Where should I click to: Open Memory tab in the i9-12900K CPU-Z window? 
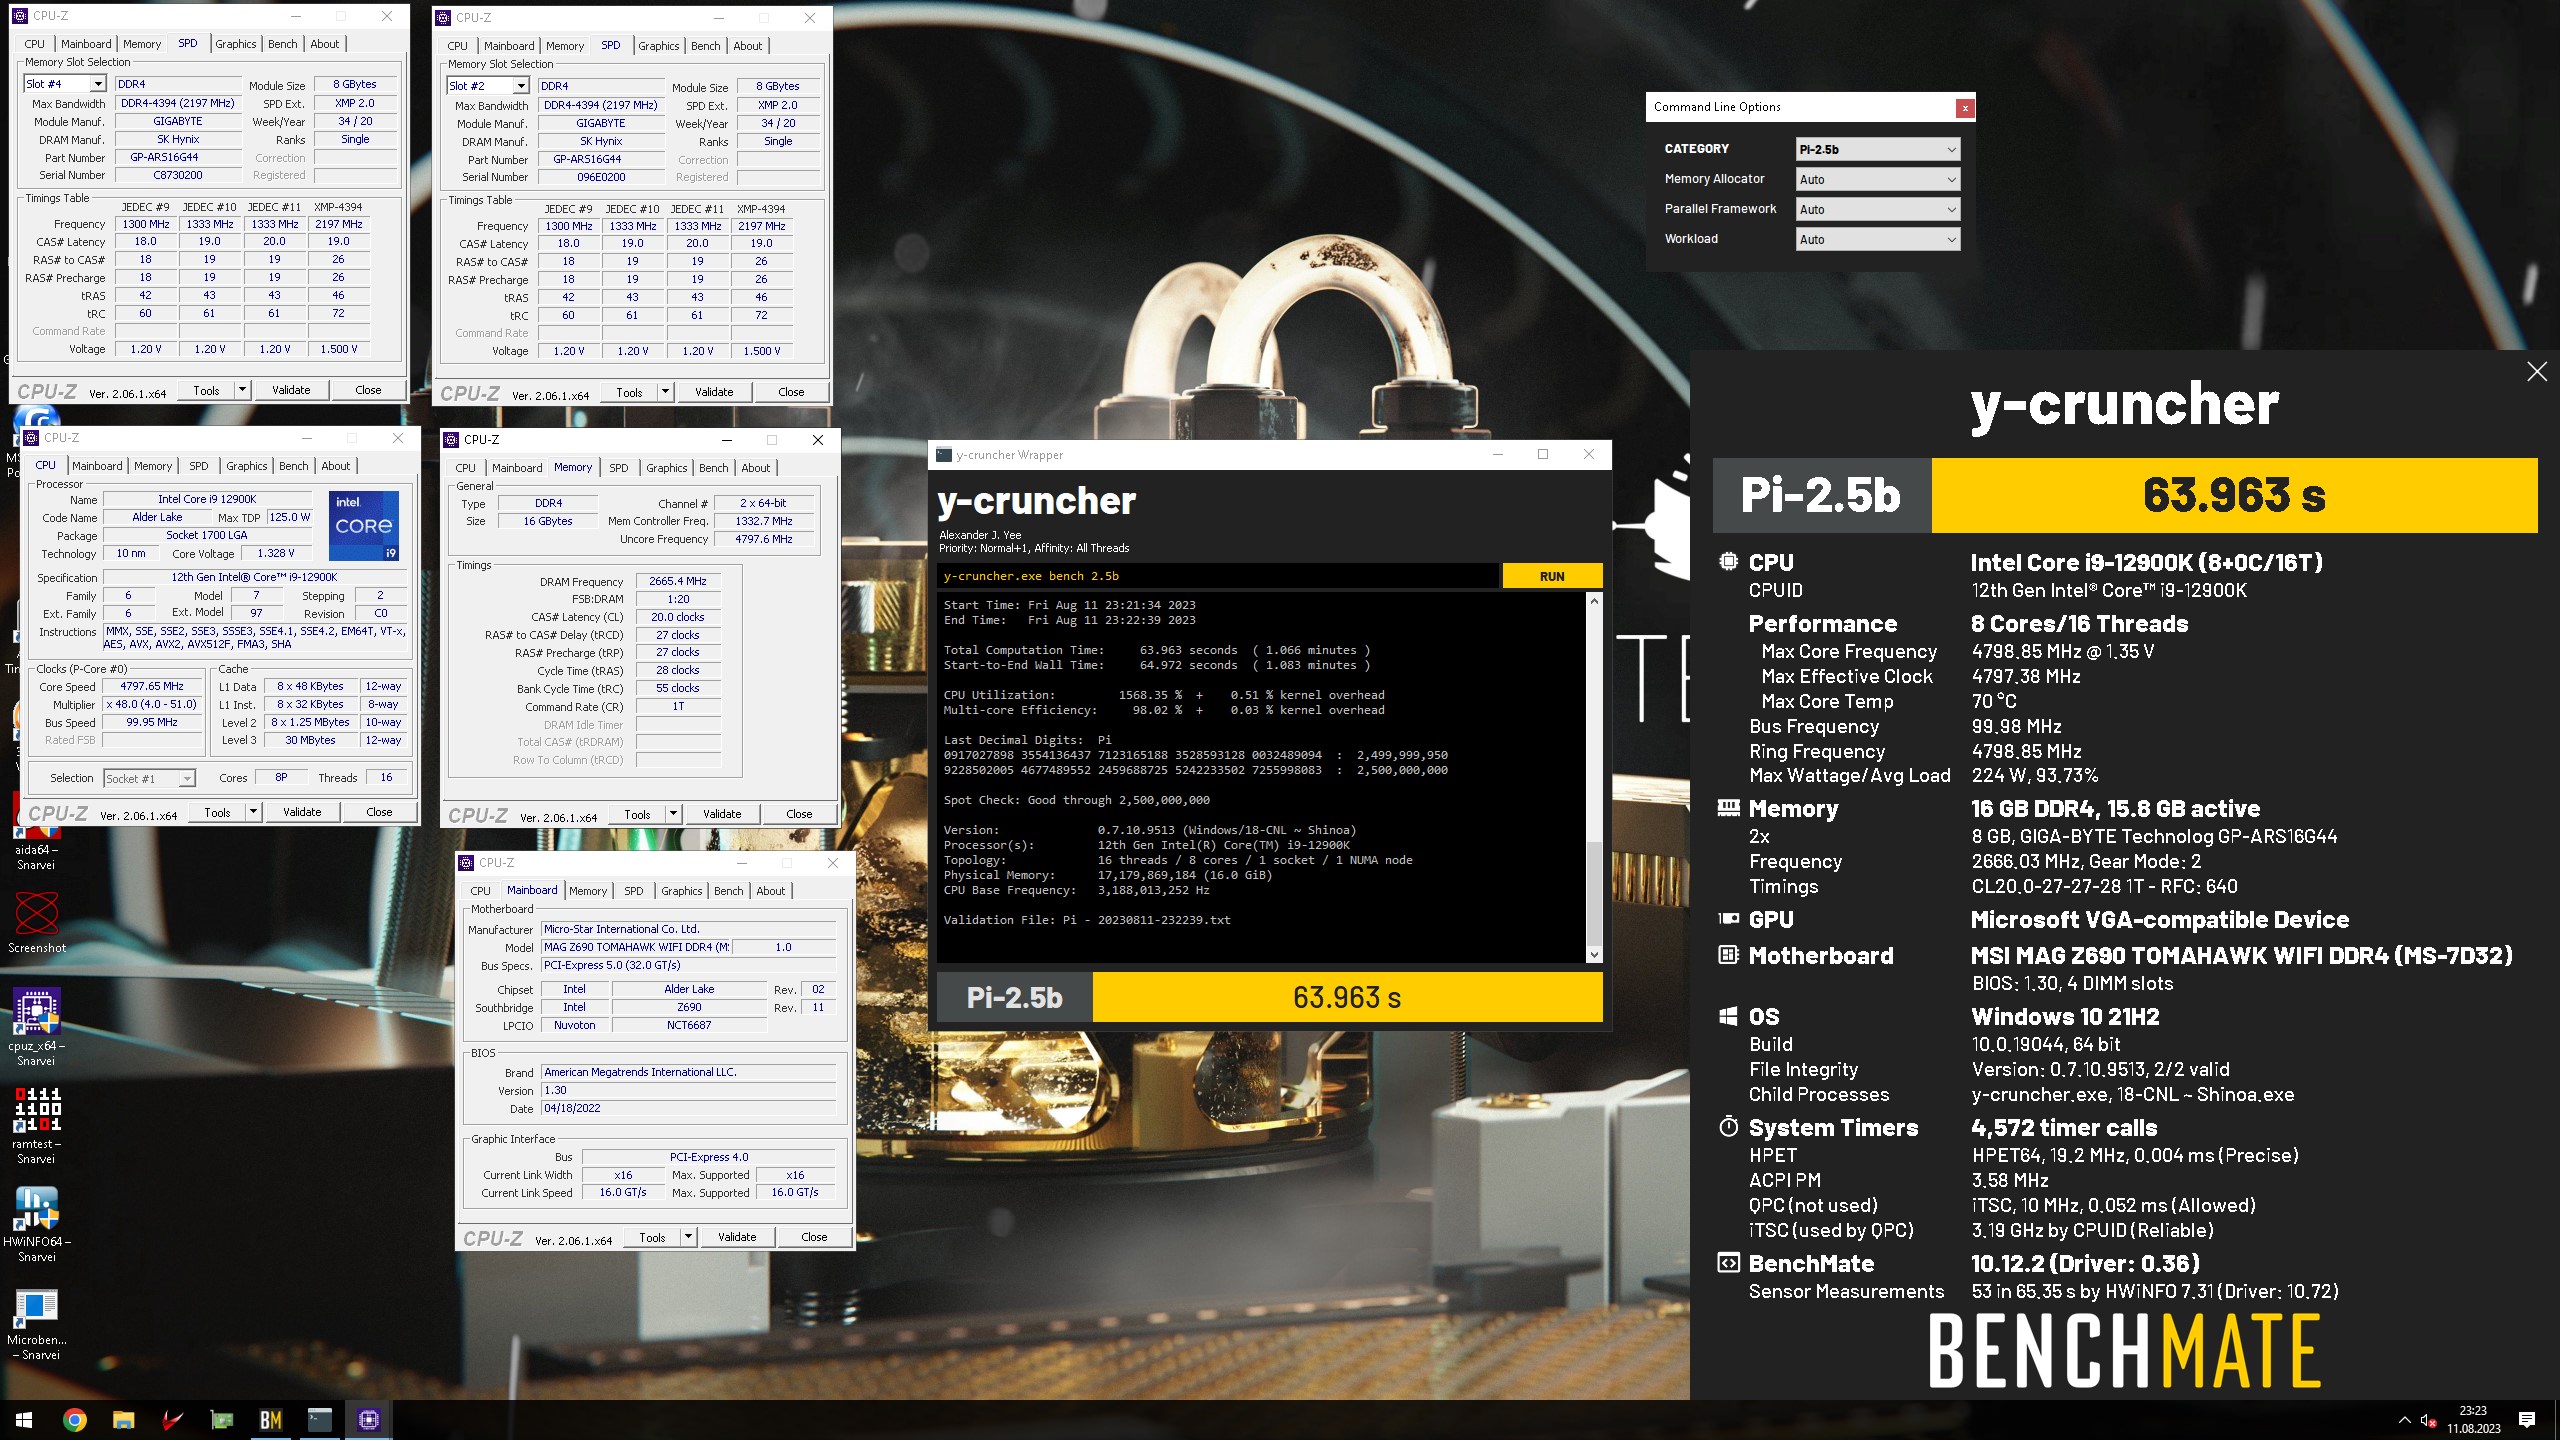click(153, 466)
